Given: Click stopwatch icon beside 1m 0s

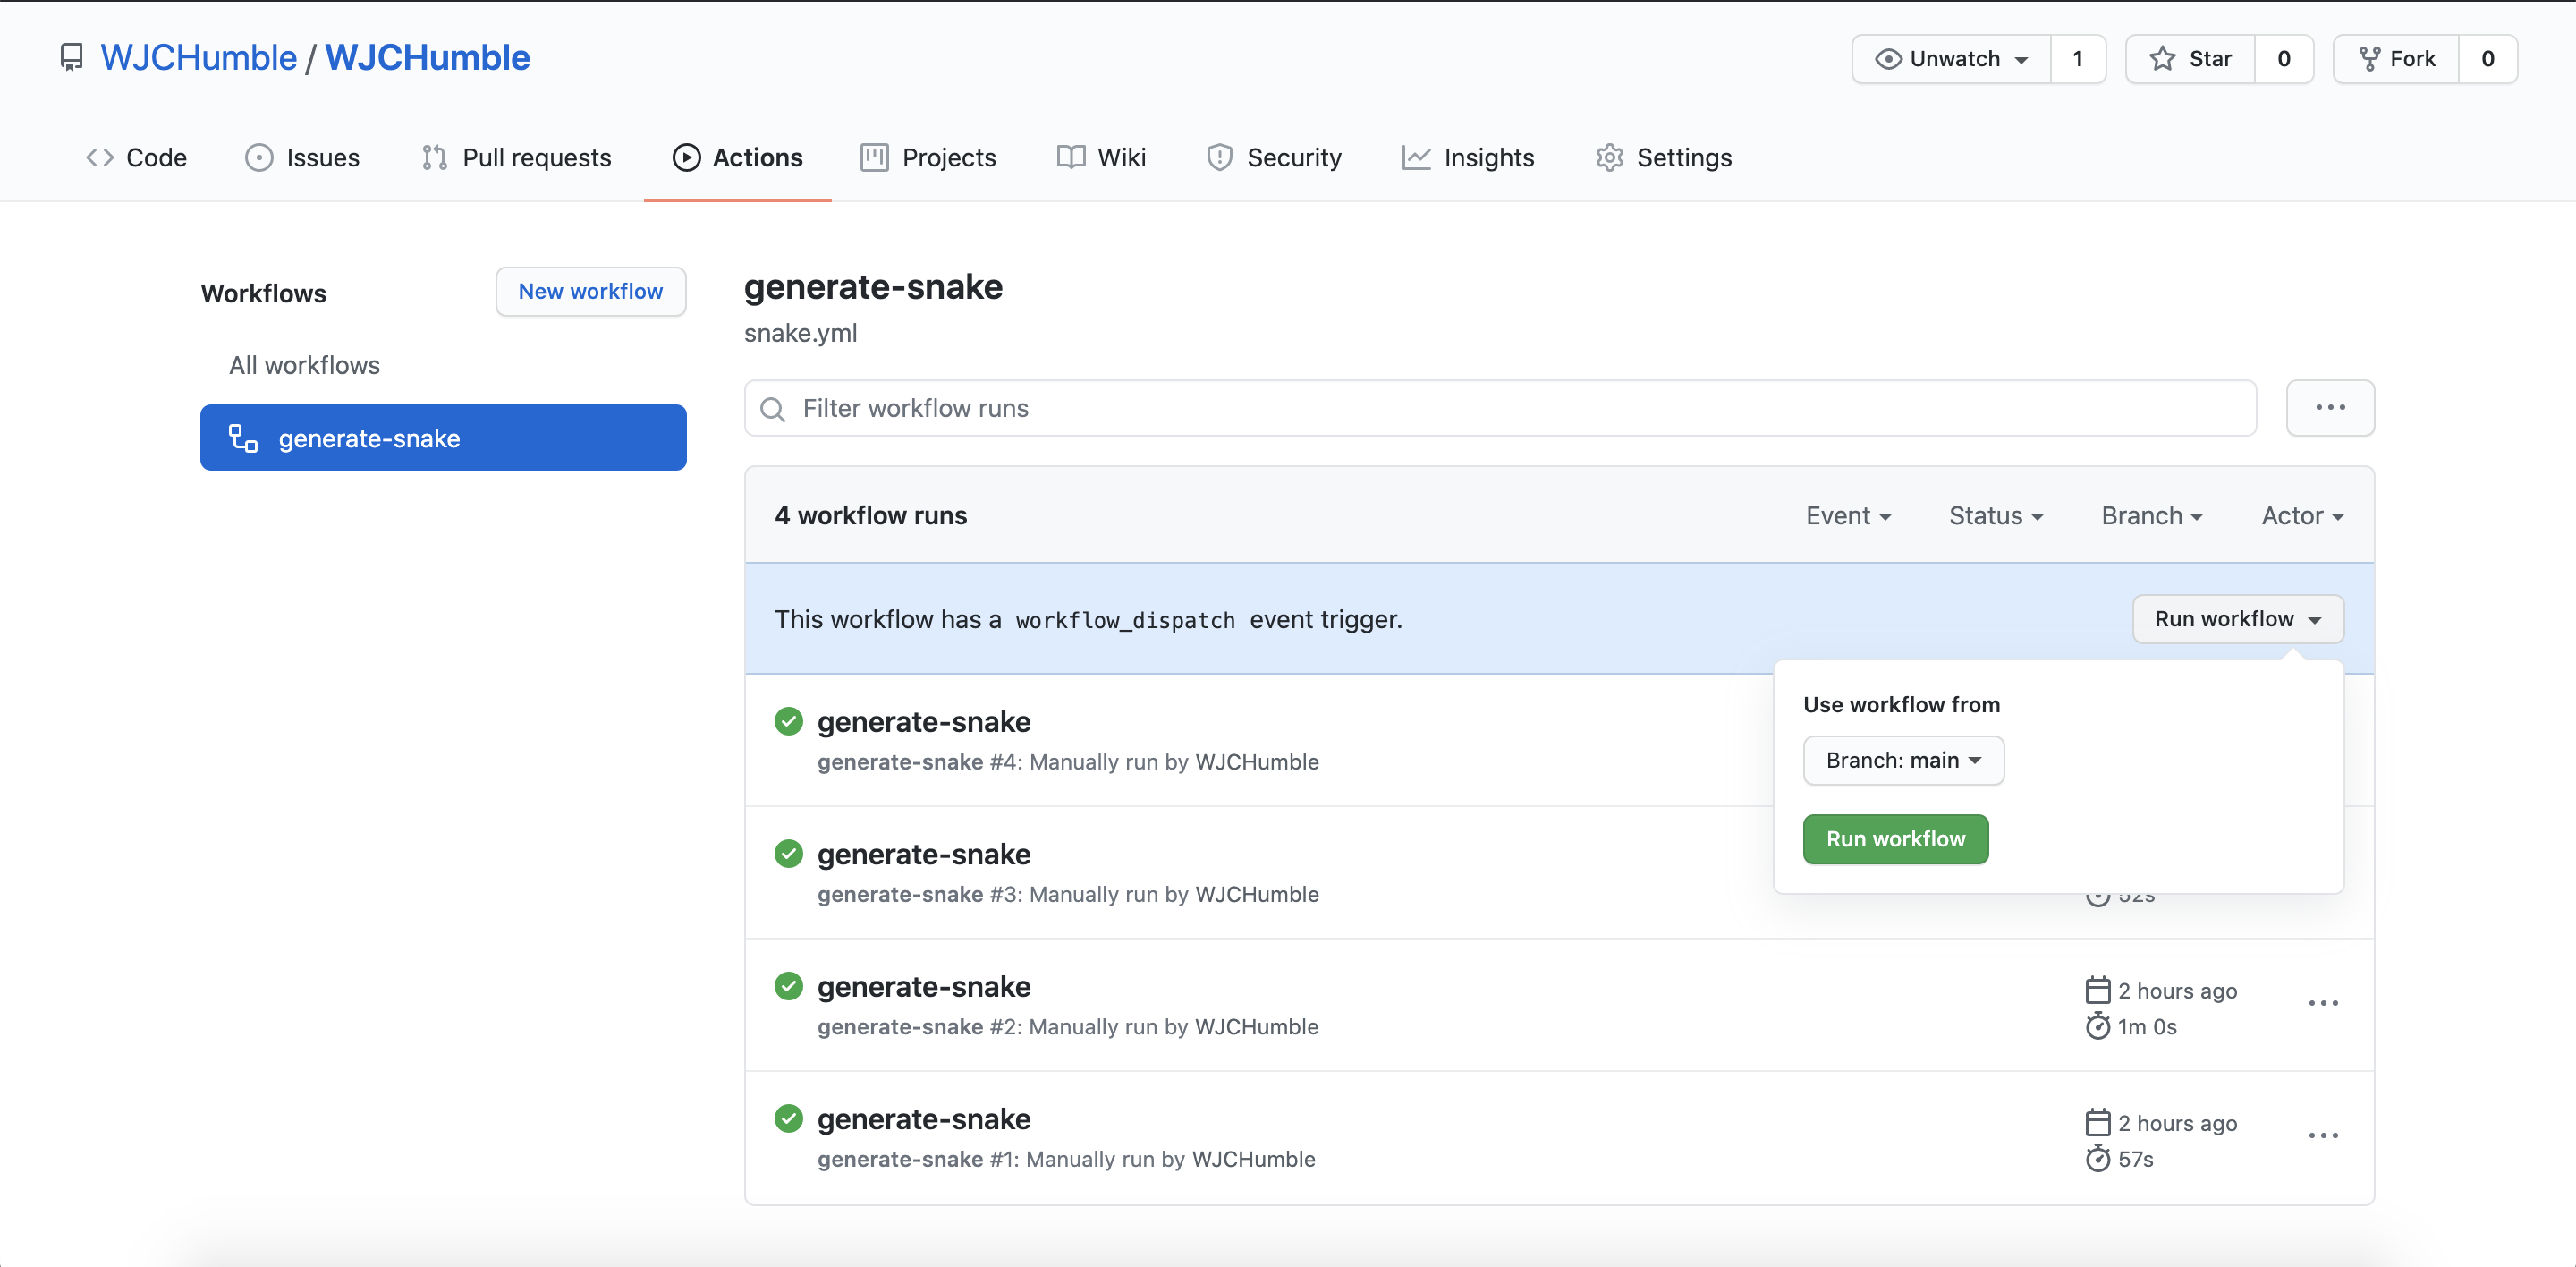Looking at the screenshot, I should [2098, 1026].
